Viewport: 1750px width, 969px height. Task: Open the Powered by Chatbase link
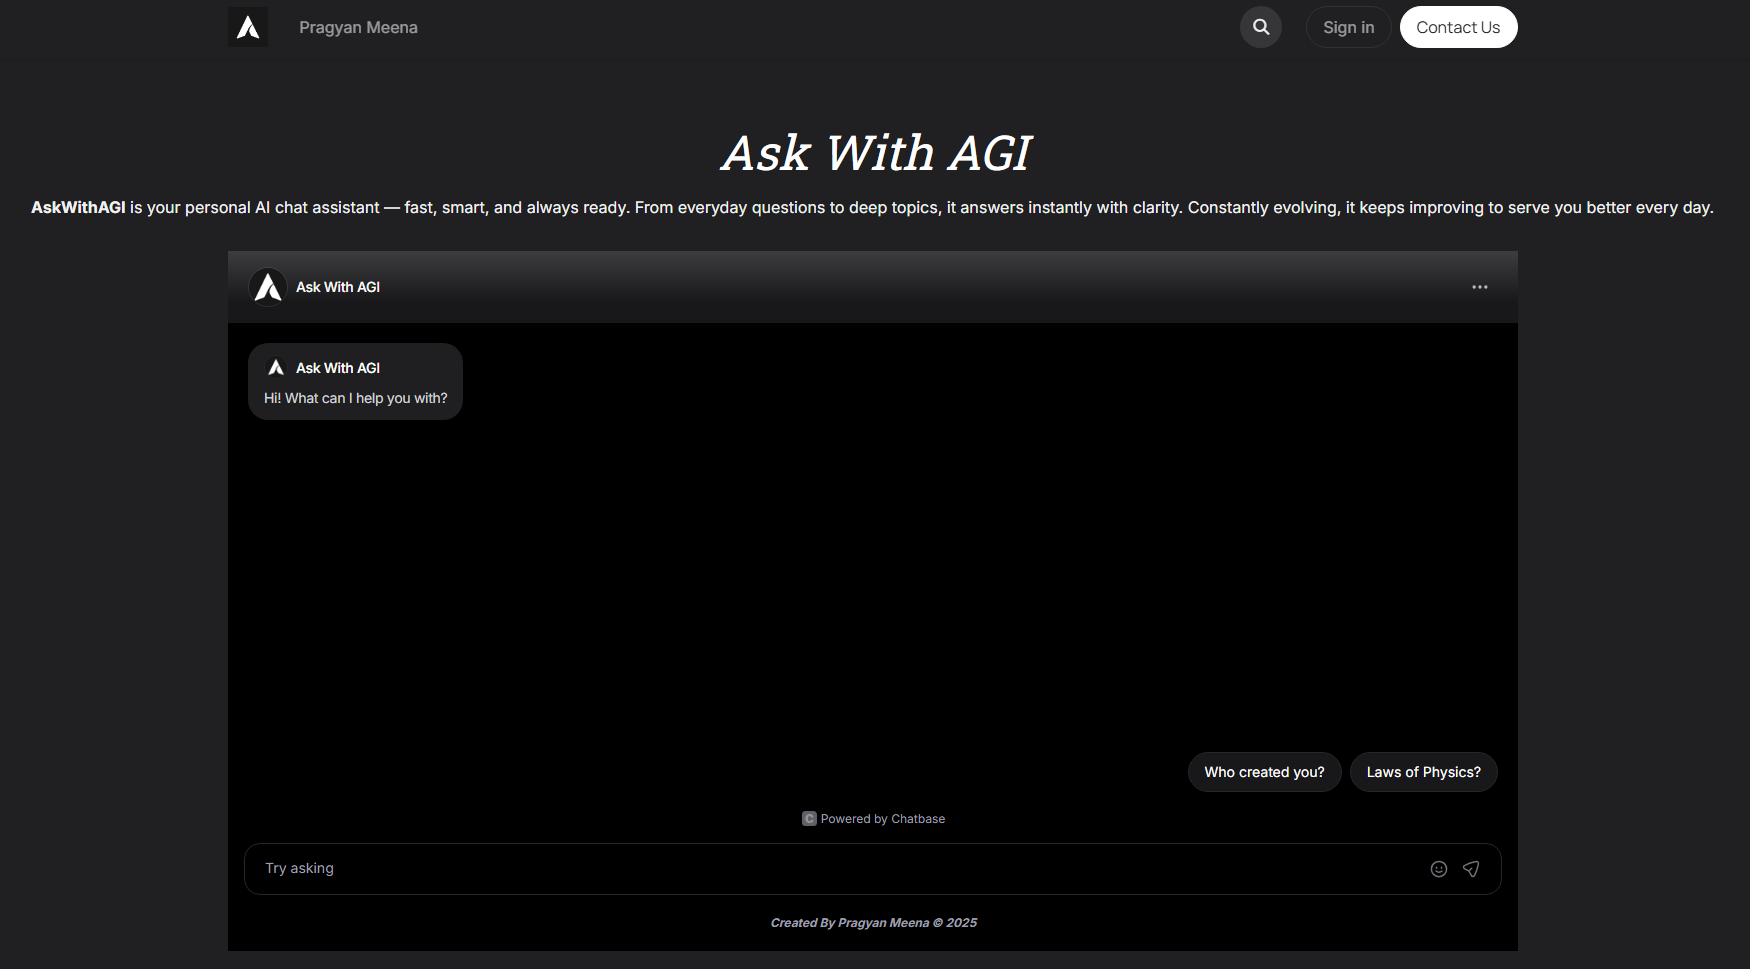coord(882,819)
